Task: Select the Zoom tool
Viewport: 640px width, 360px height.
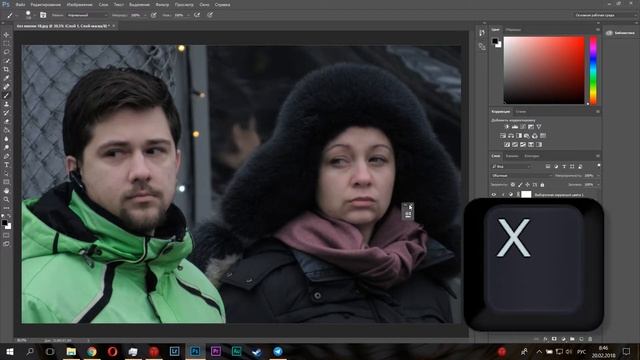Action: pos(6,200)
